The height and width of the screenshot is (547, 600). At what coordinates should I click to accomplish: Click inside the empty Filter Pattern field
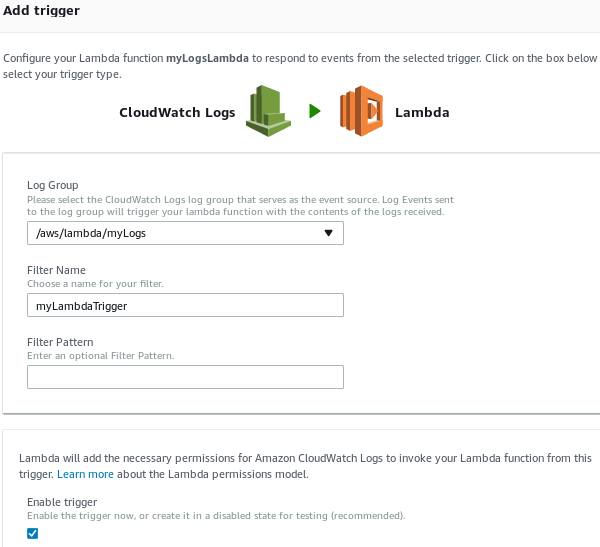(185, 376)
